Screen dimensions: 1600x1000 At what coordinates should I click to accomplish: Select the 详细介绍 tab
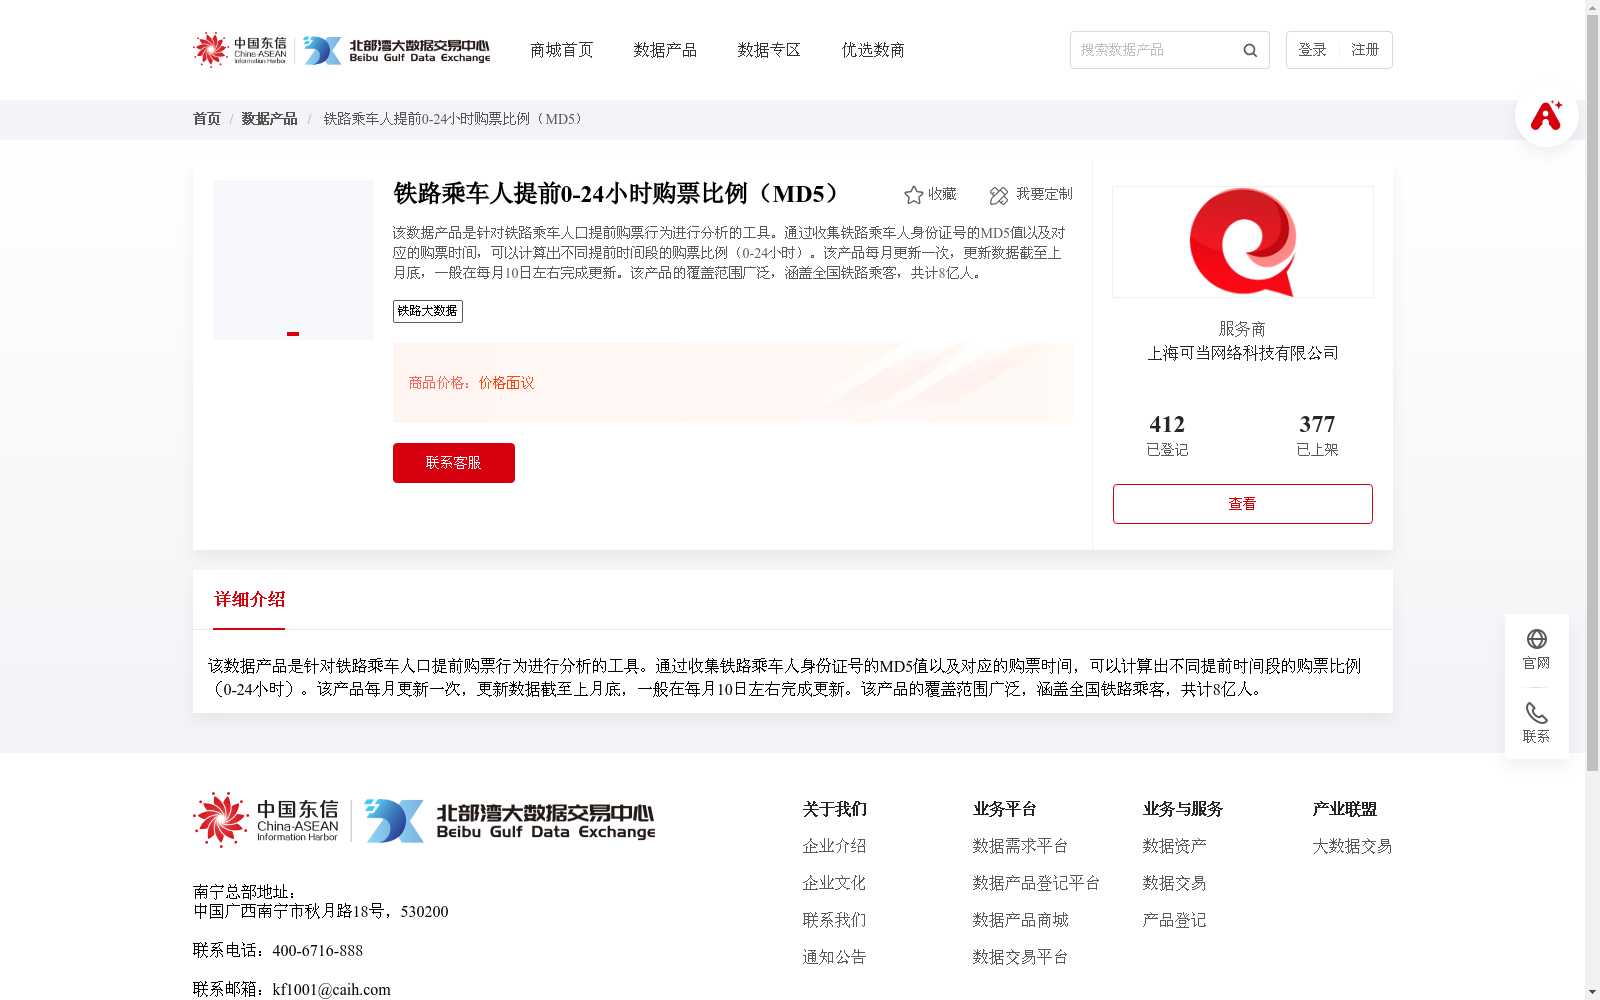(x=249, y=600)
